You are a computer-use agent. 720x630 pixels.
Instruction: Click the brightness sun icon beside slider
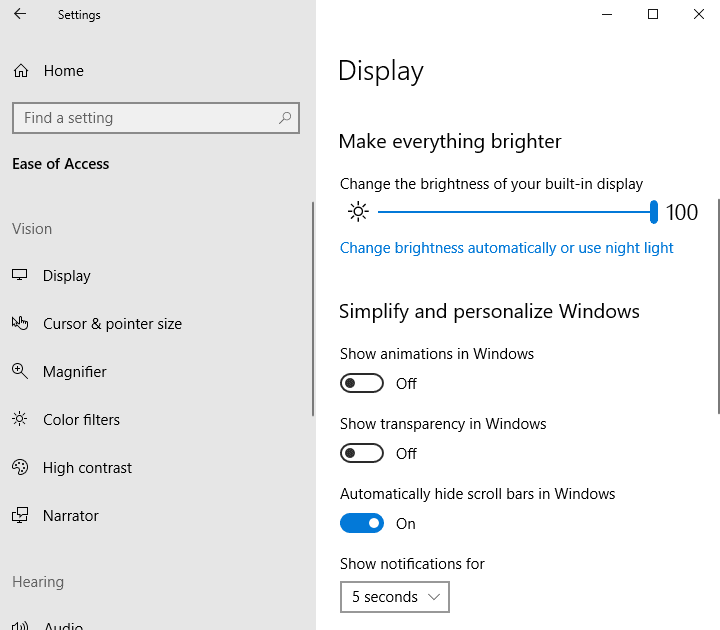coord(358,212)
